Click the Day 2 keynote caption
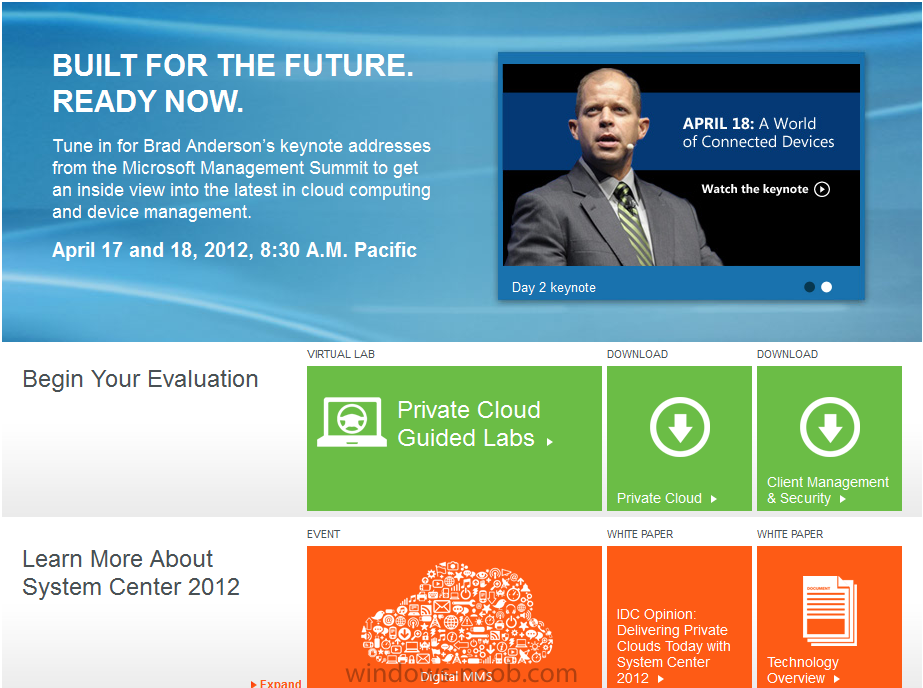Viewport: 923px width, 688px height. point(553,287)
